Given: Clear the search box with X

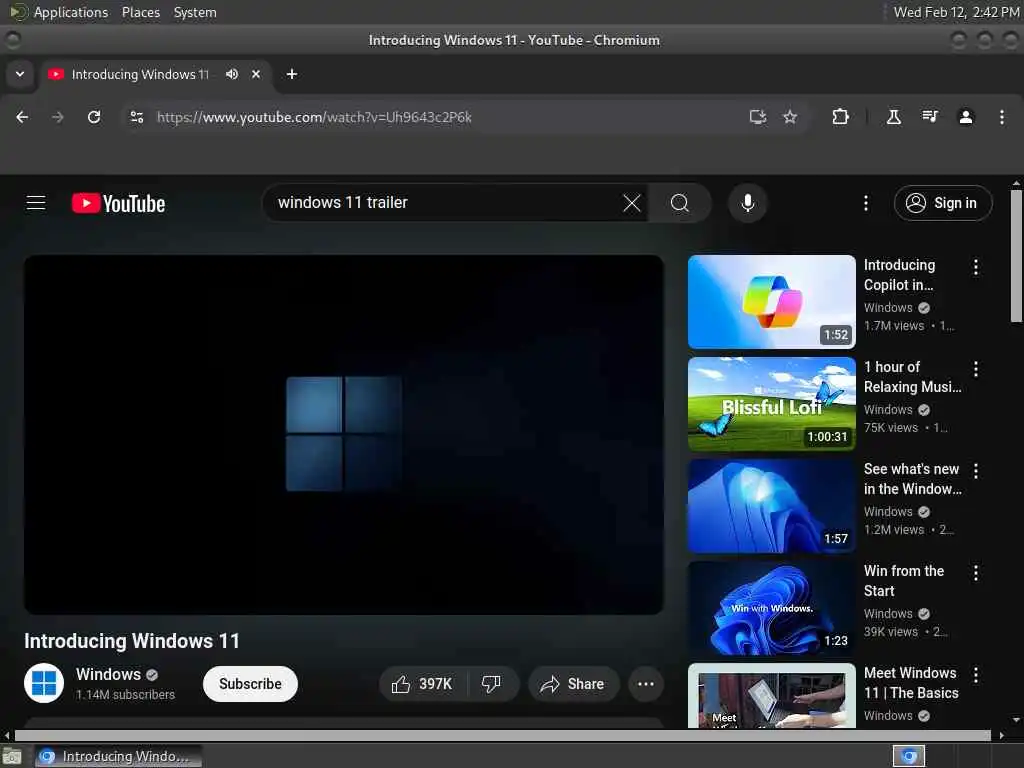Looking at the screenshot, I should tap(632, 203).
